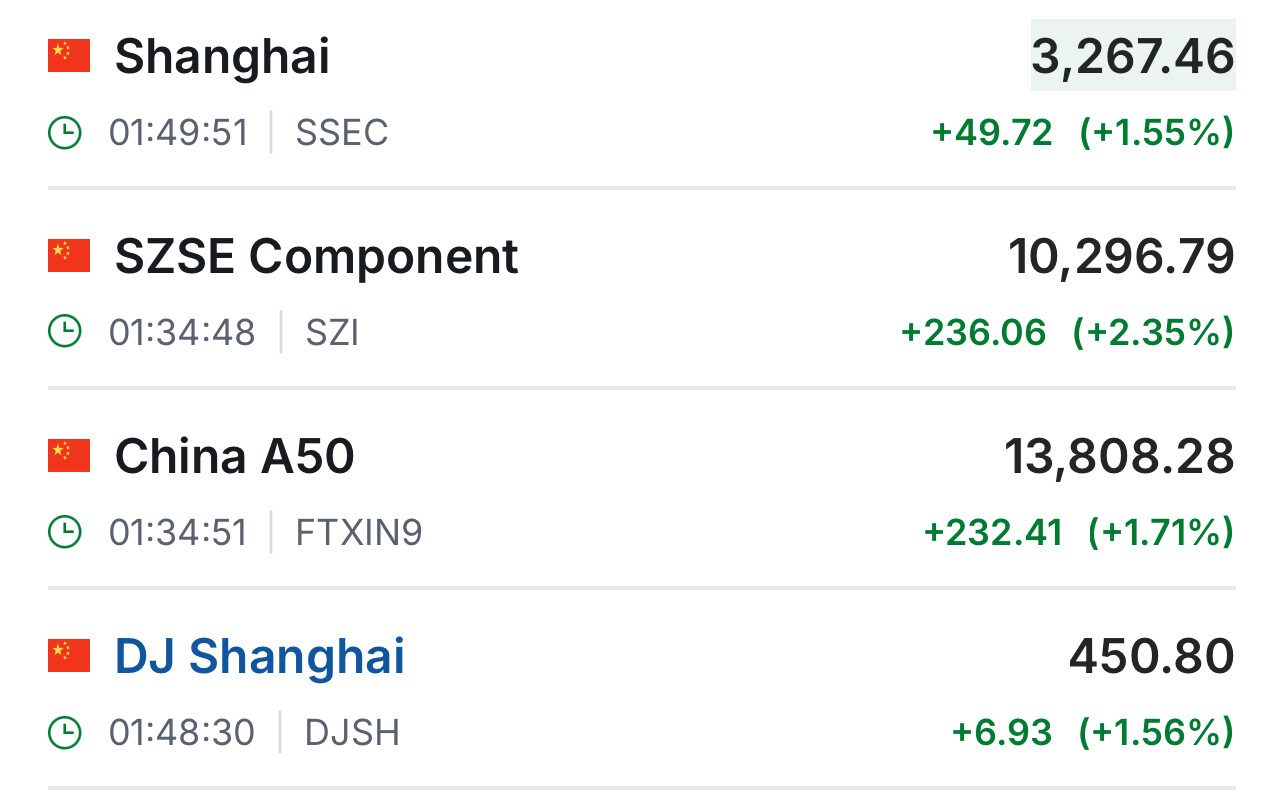Click the China A50 price 13,808.28
Image resolution: width=1284 pixels, height=804 pixels.
coord(1119,456)
